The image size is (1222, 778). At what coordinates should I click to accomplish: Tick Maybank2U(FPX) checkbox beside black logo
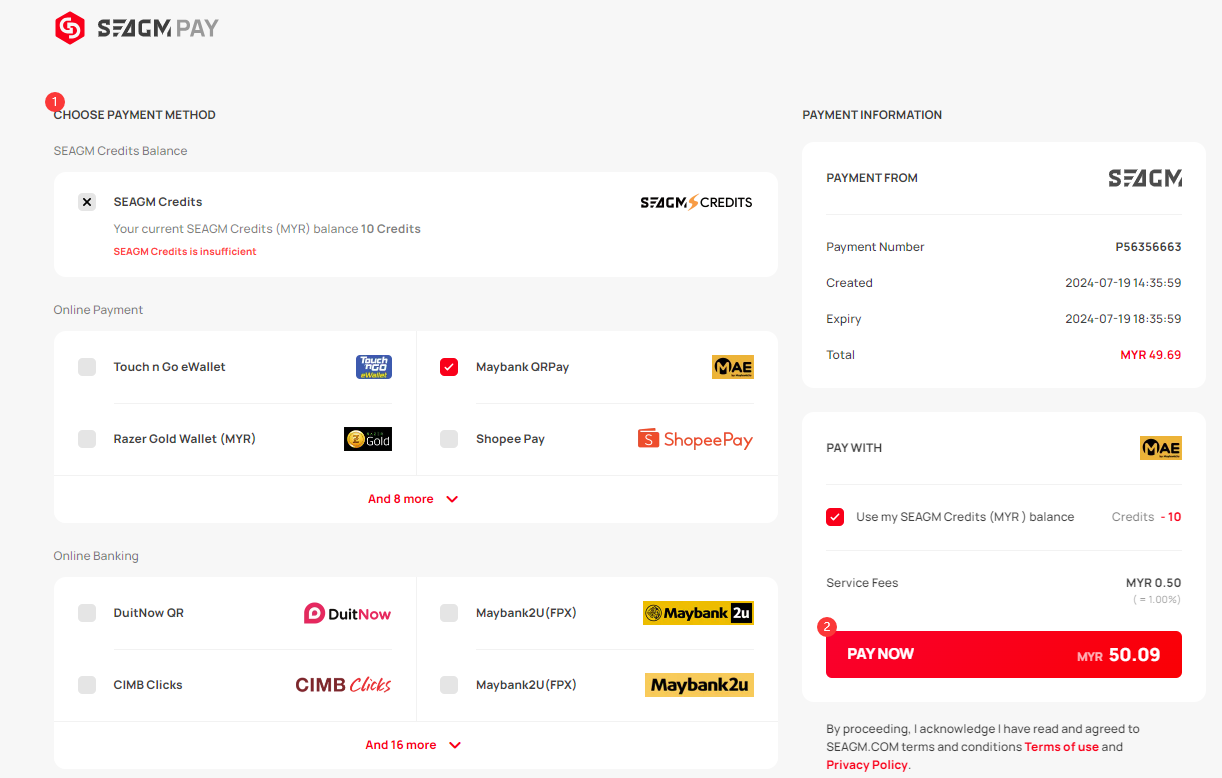pos(449,613)
